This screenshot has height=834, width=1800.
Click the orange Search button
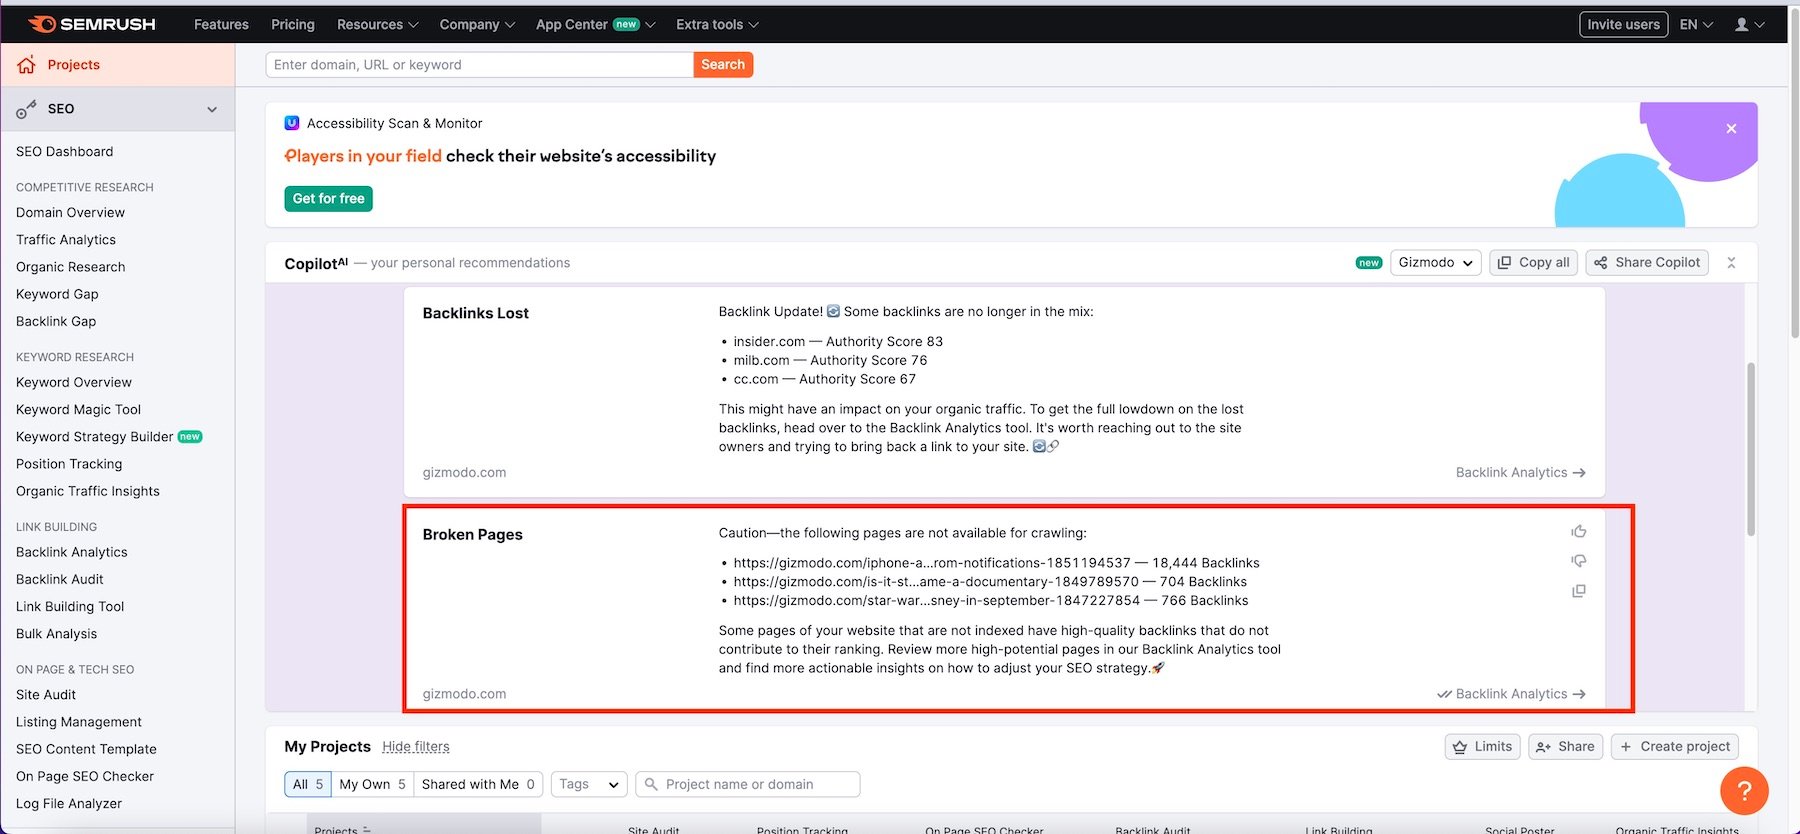click(723, 65)
